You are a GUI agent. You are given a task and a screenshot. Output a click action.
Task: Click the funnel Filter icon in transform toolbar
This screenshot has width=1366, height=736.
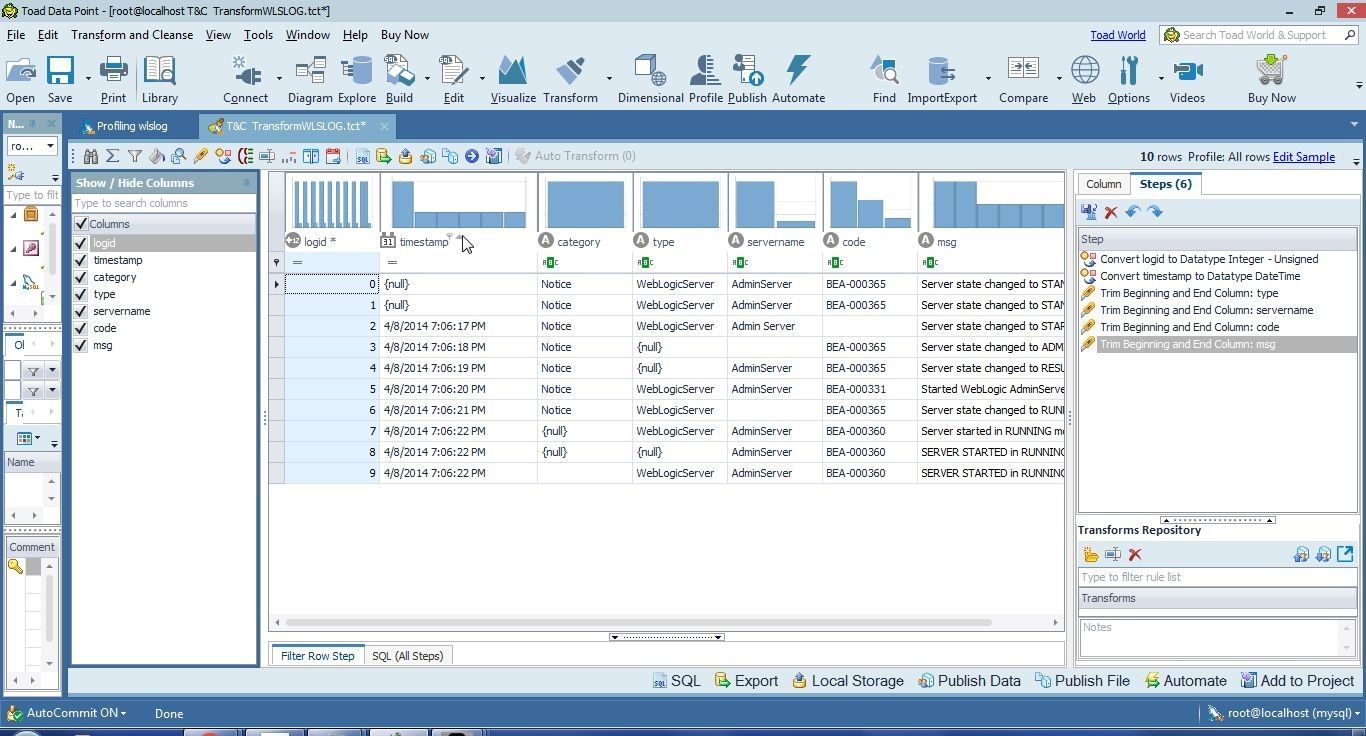[135, 156]
